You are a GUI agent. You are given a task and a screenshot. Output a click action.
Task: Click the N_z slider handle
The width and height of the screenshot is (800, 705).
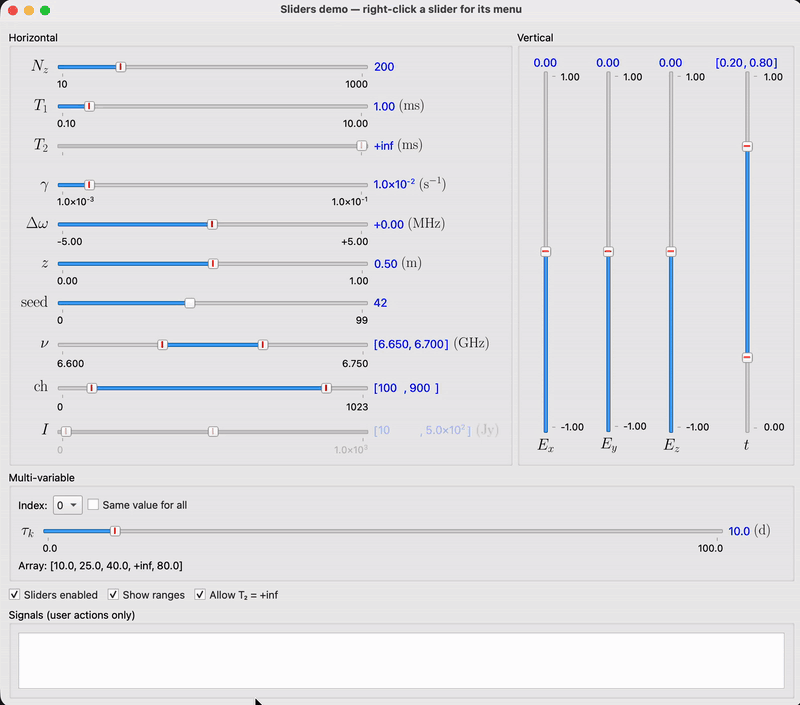coord(120,67)
